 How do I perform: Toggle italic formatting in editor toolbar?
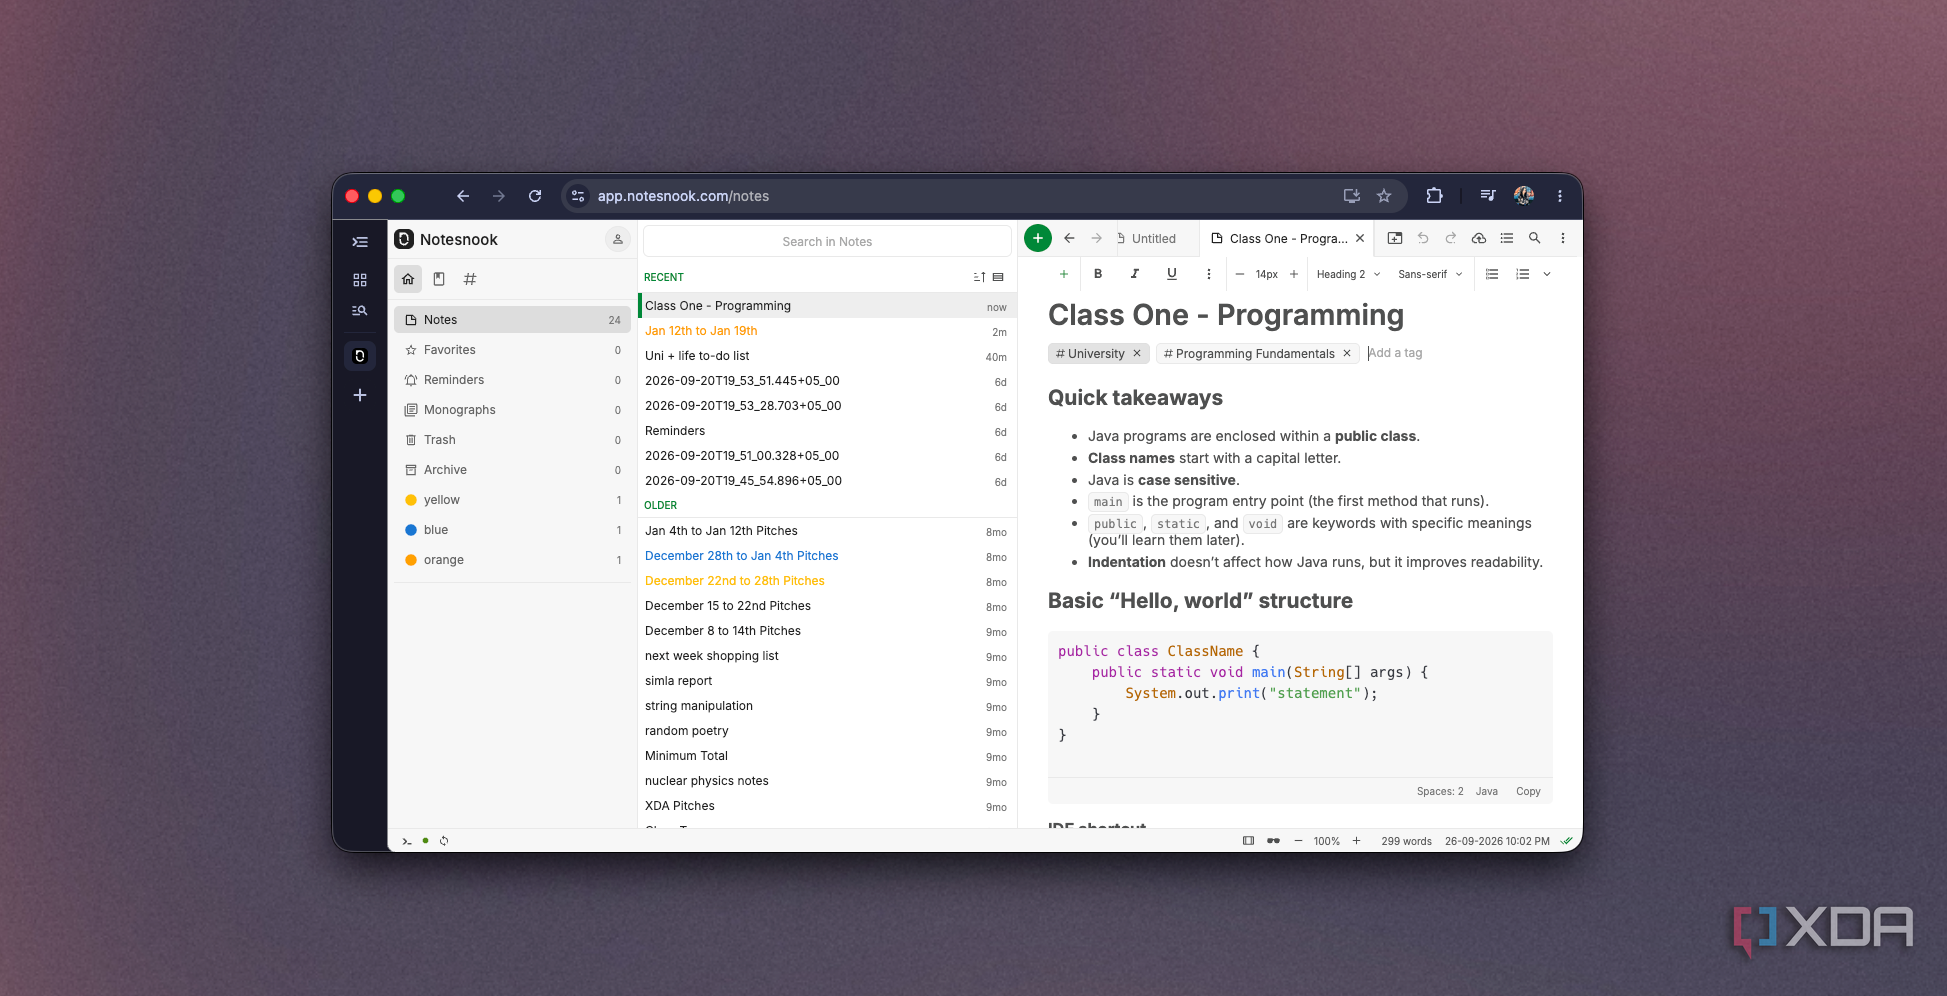pos(1135,274)
